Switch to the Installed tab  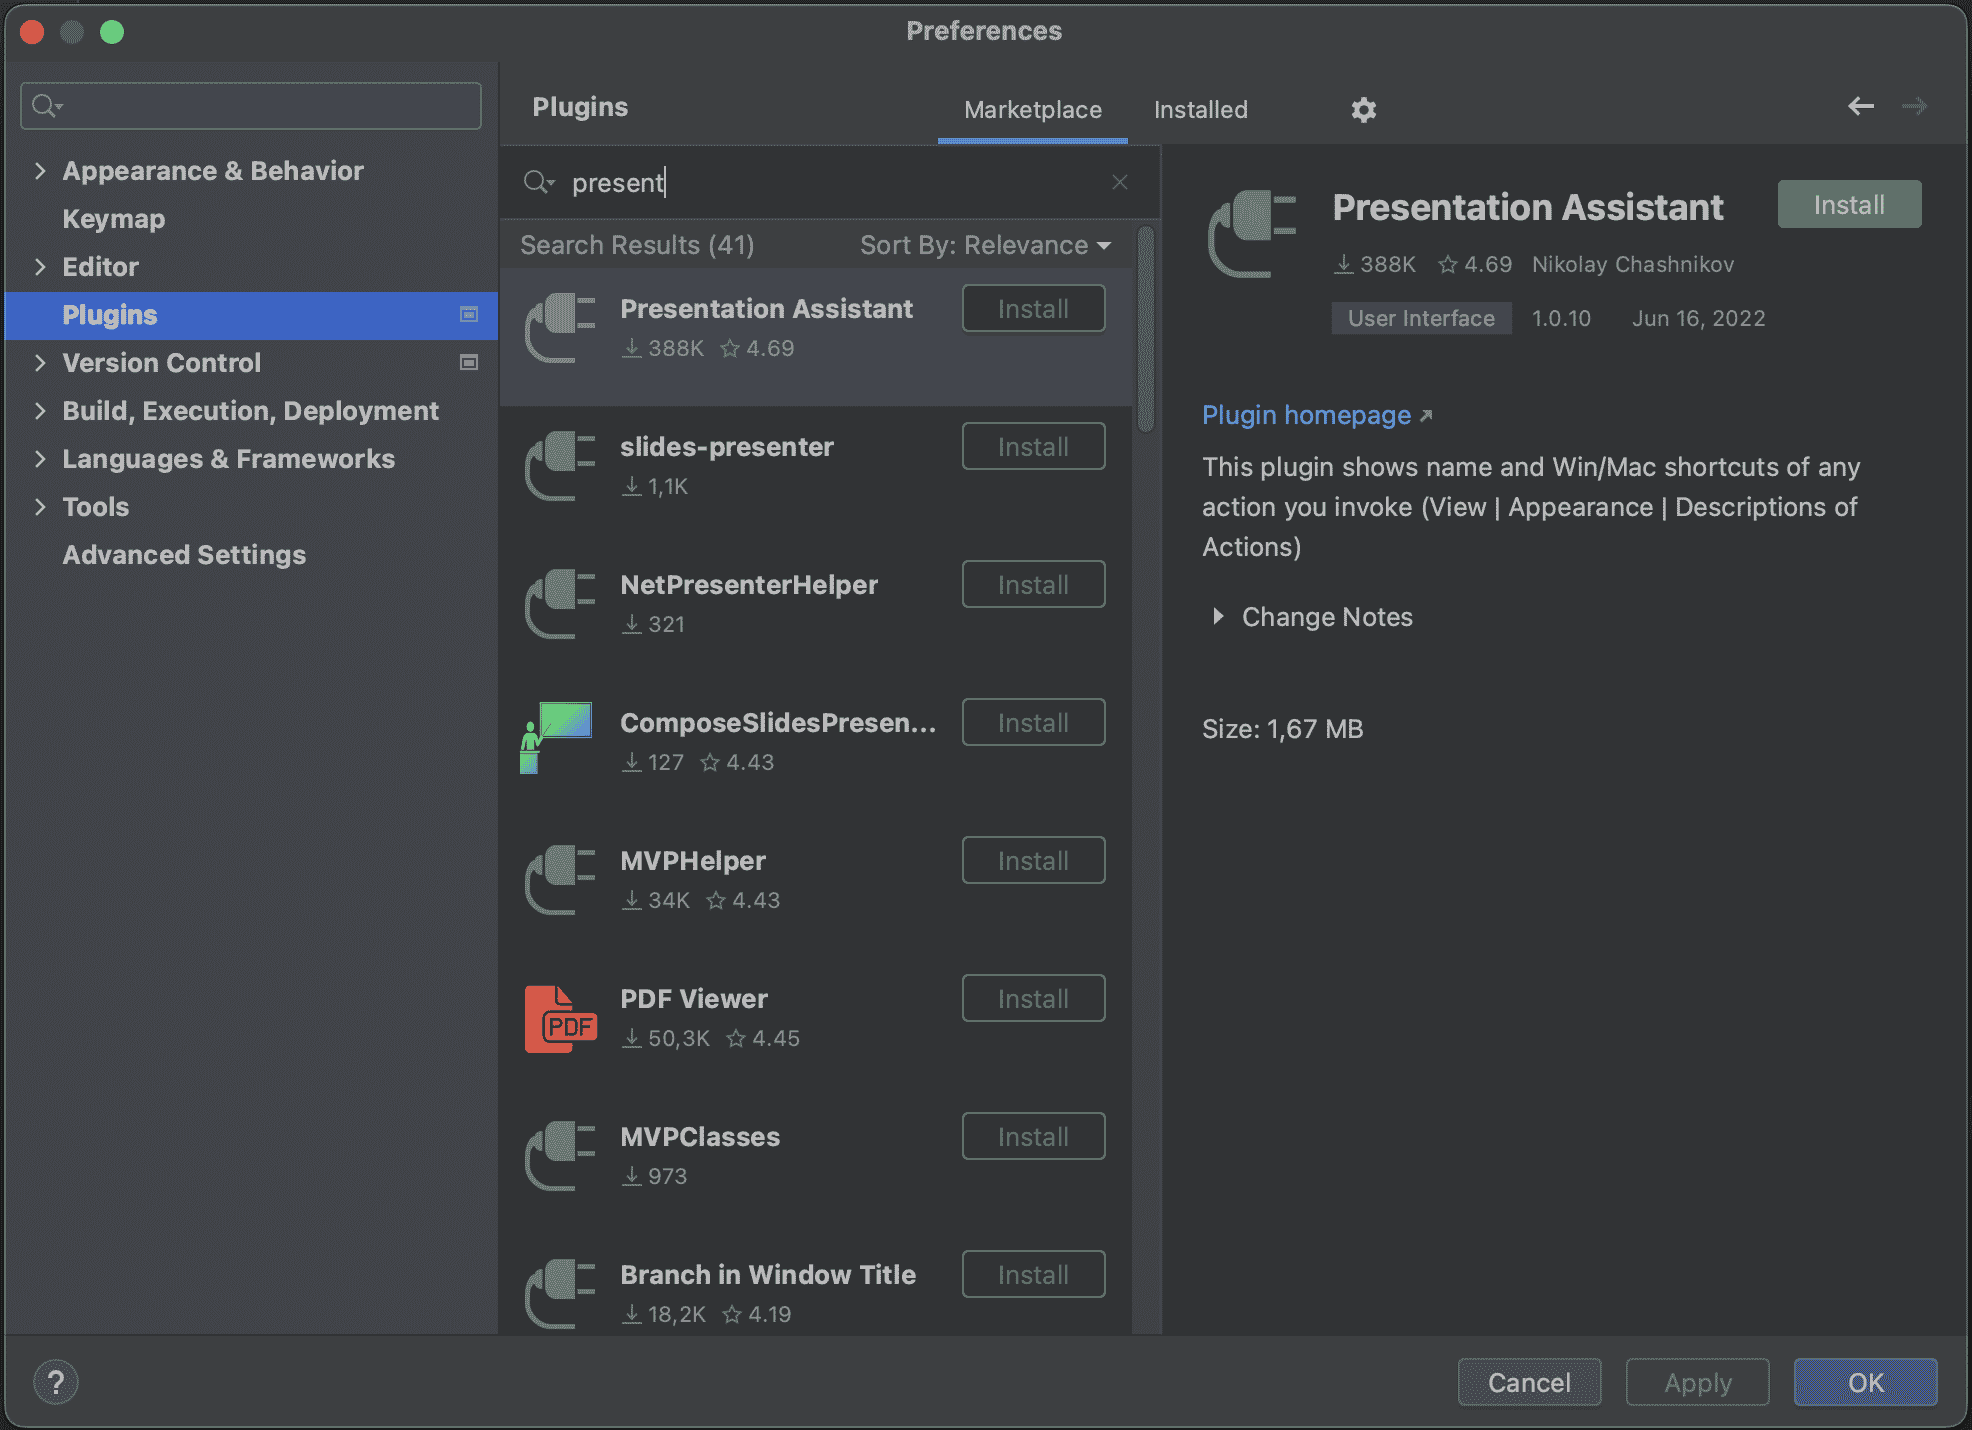point(1200,110)
